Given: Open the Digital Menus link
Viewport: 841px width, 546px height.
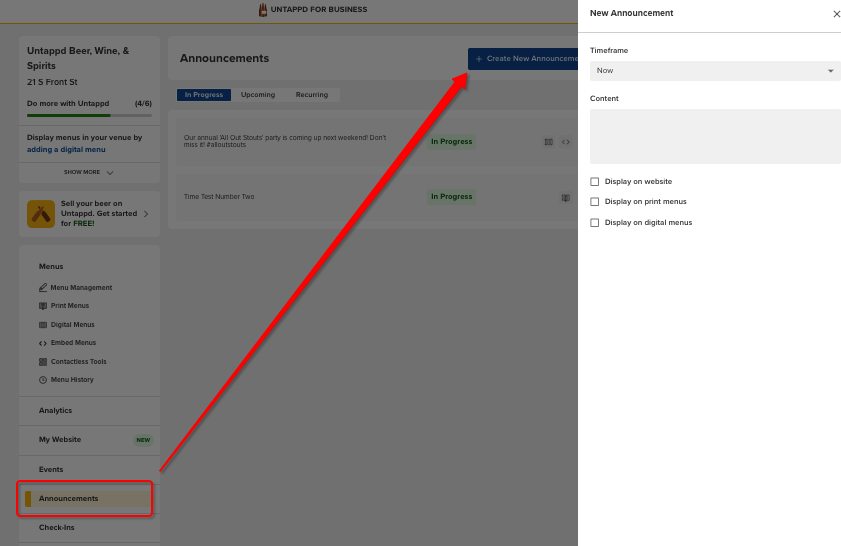Looking at the screenshot, I should (x=72, y=324).
